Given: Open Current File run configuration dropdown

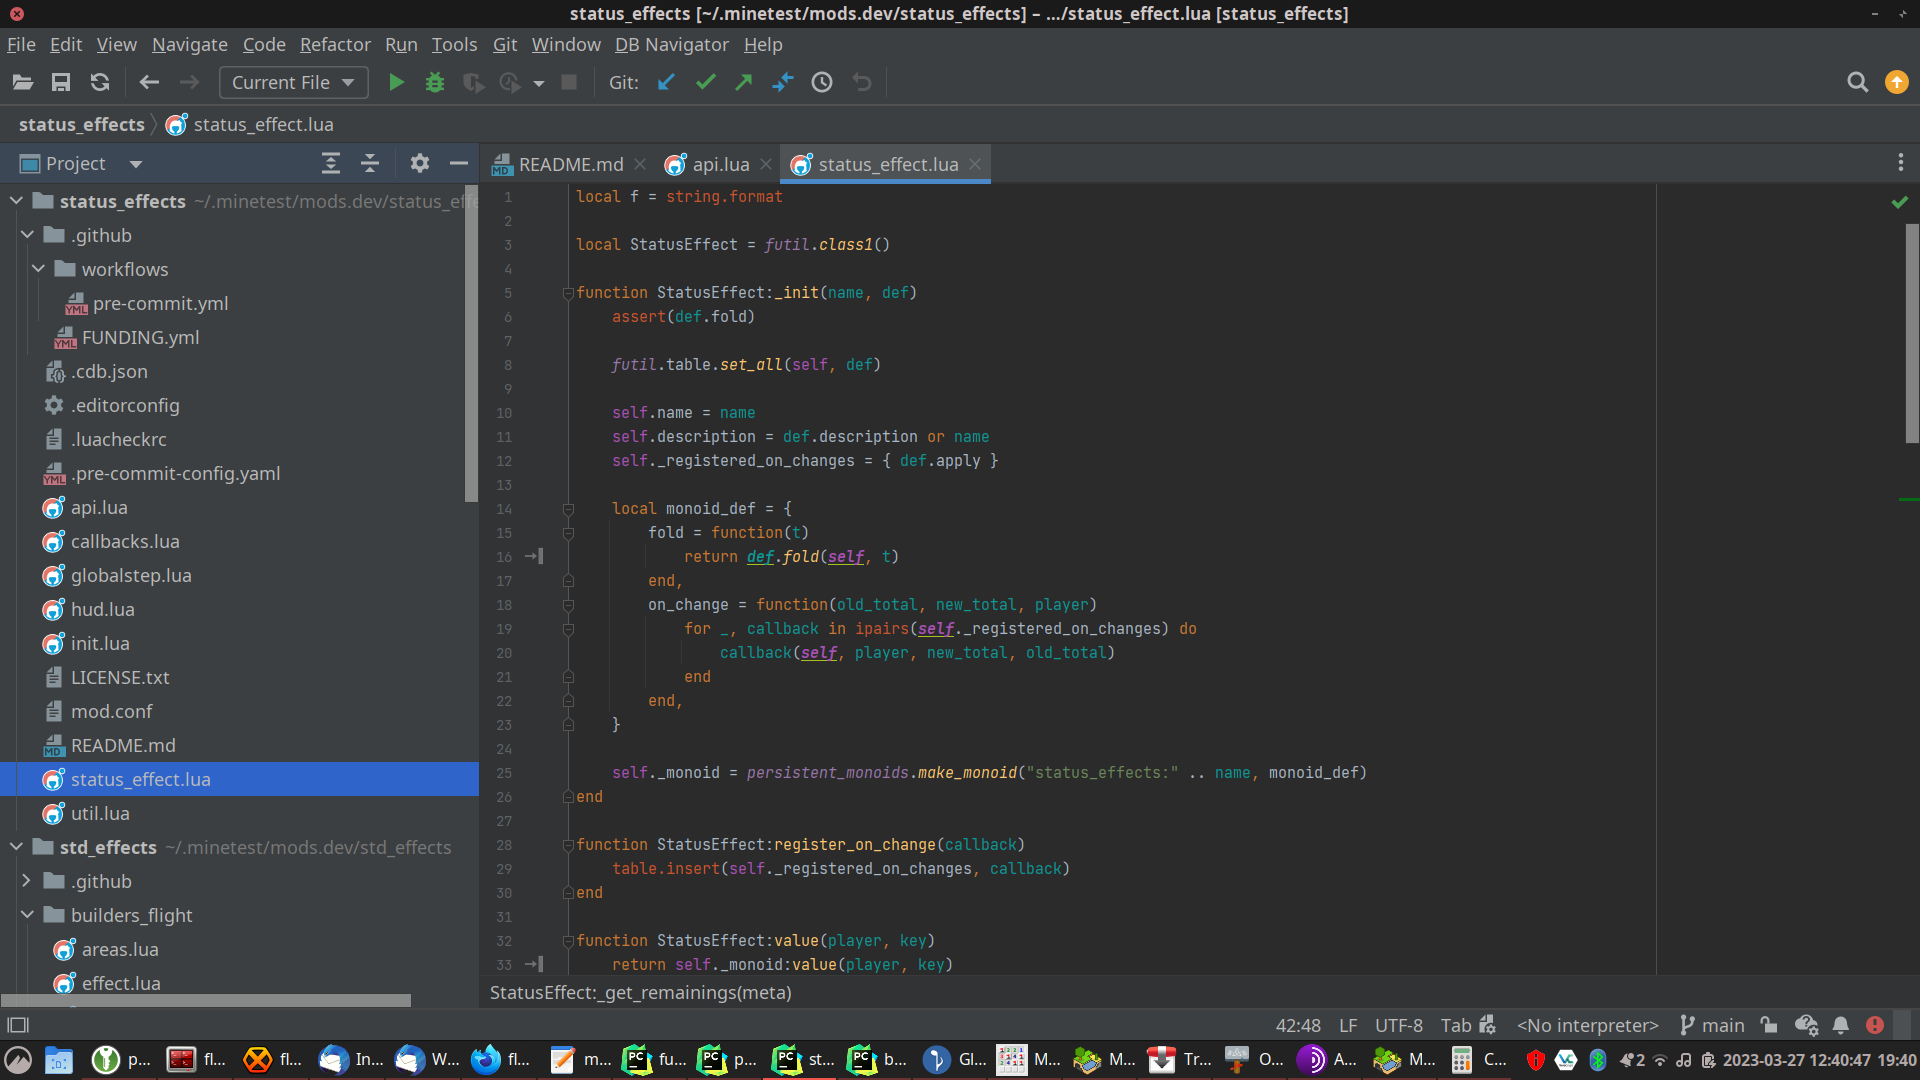Looking at the screenshot, I should [293, 83].
